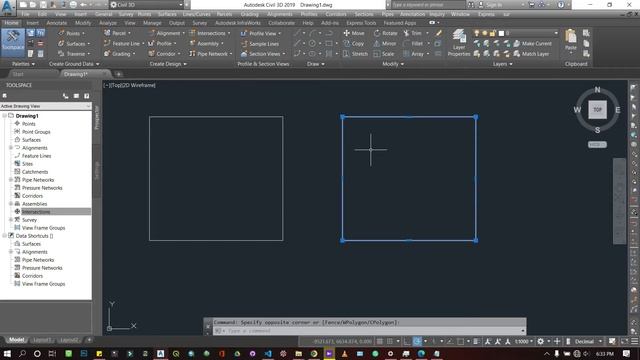Open the Manage ribbon tab
The image size is (640, 360).
point(152,23)
